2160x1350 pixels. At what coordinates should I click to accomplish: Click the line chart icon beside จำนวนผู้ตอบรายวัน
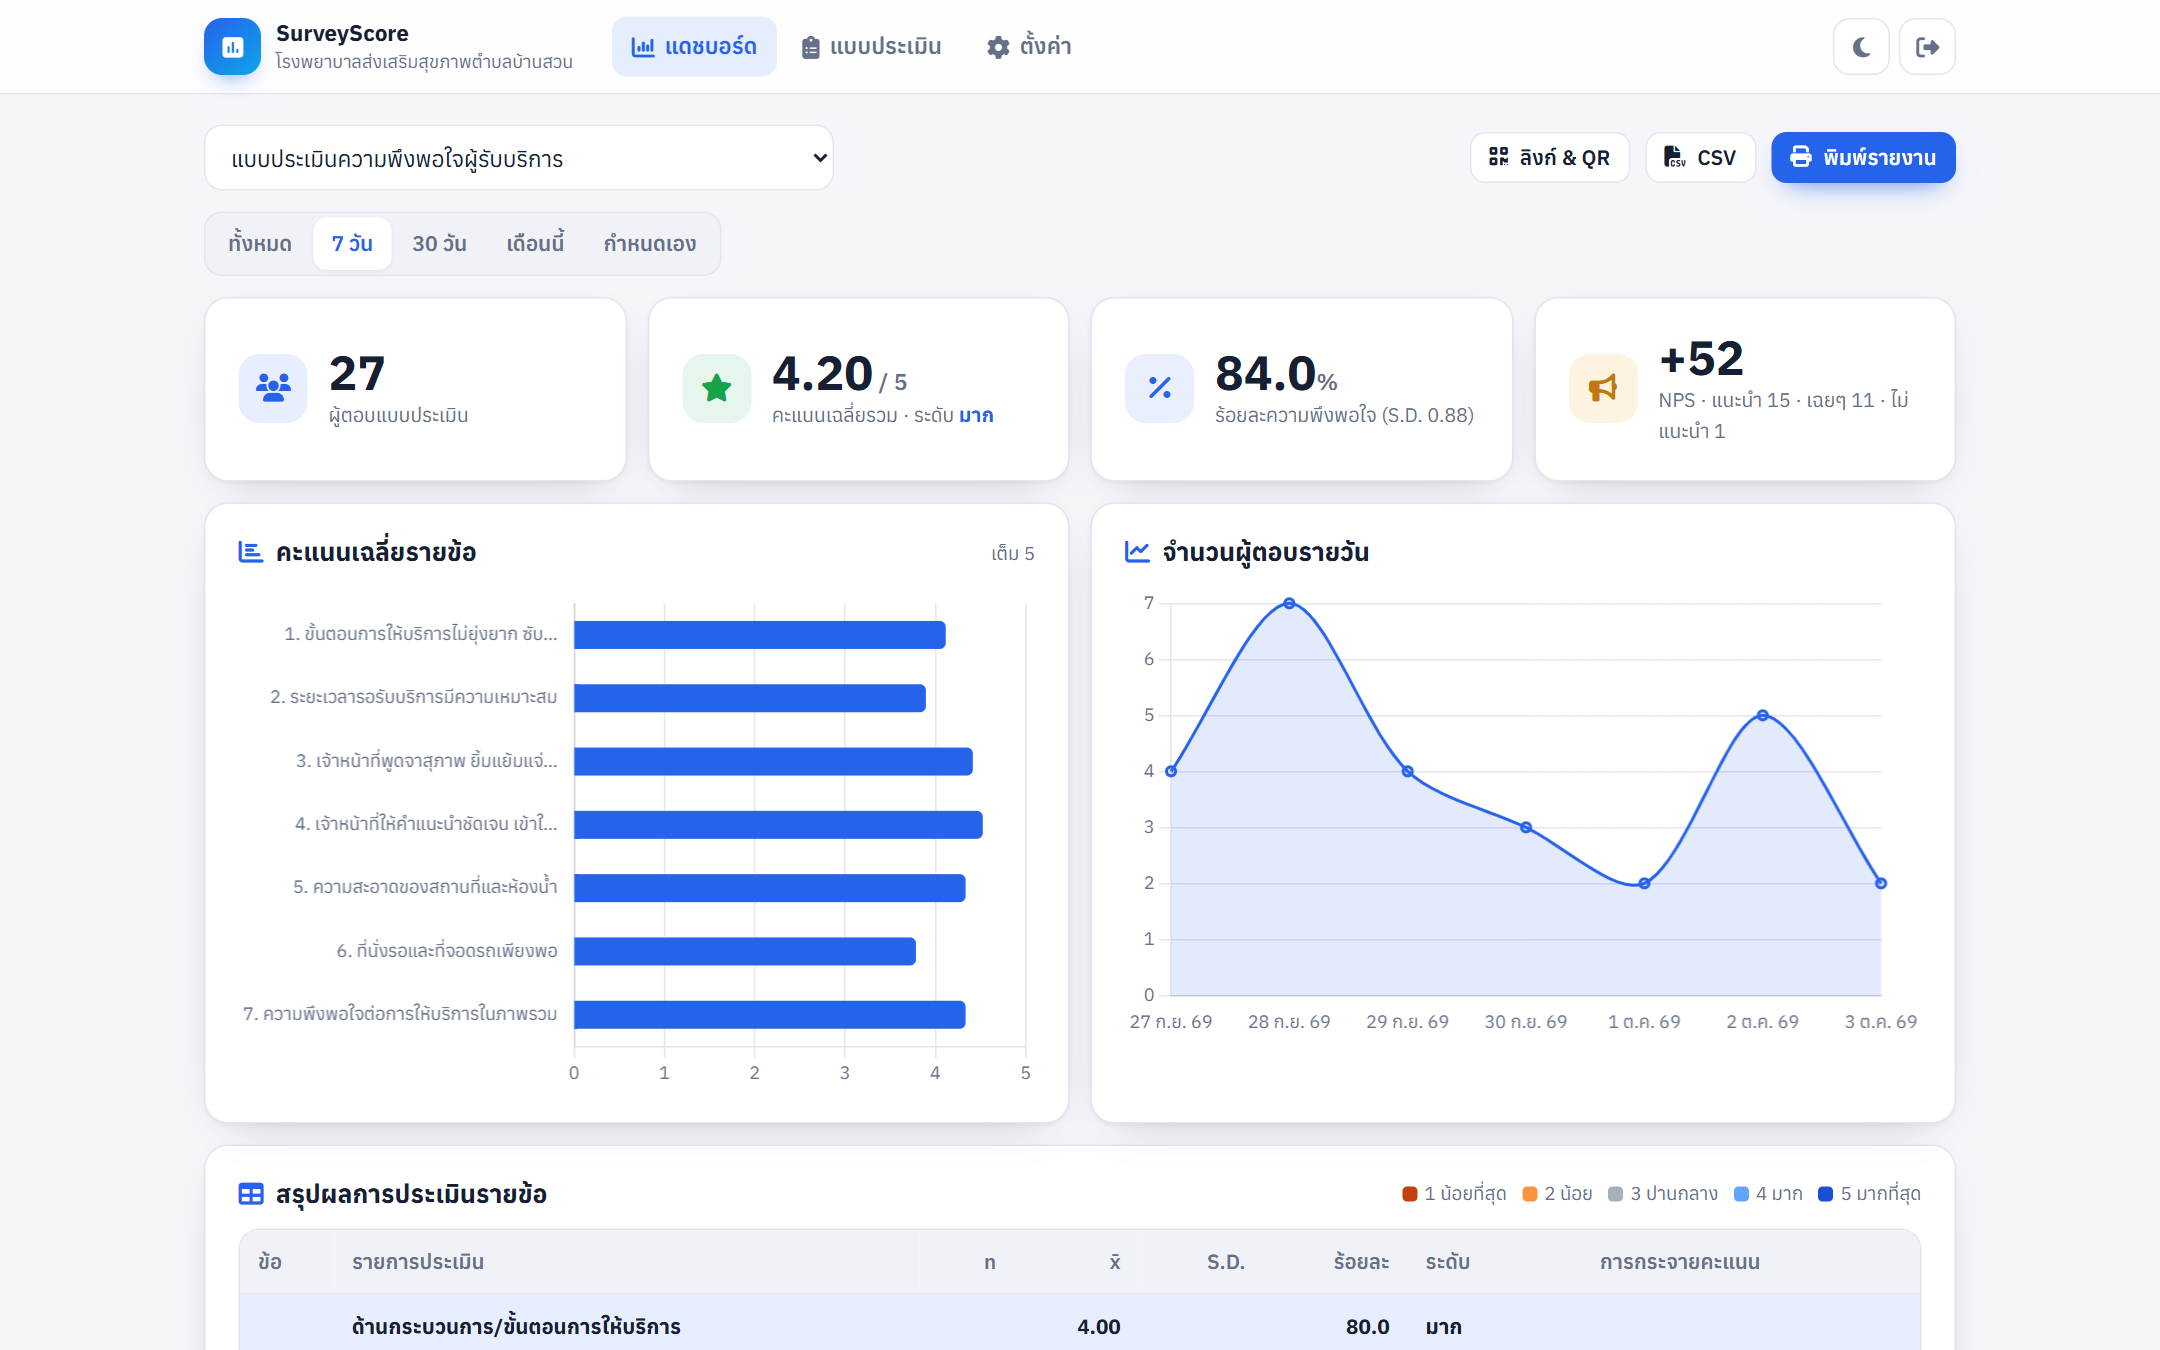click(x=1137, y=552)
